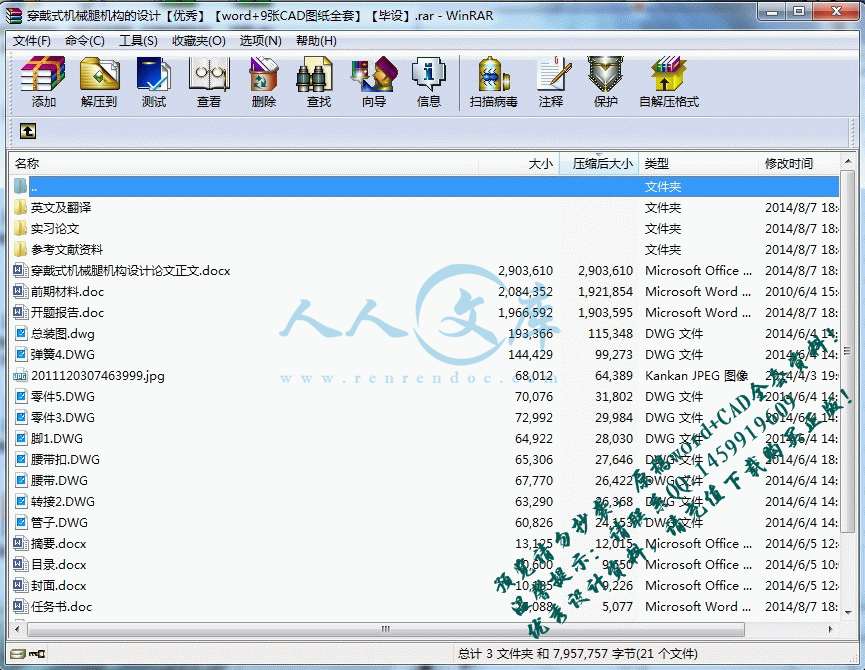Run the 测试 (Test) archive tool
865x670 pixels.
(x=154, y=82)
